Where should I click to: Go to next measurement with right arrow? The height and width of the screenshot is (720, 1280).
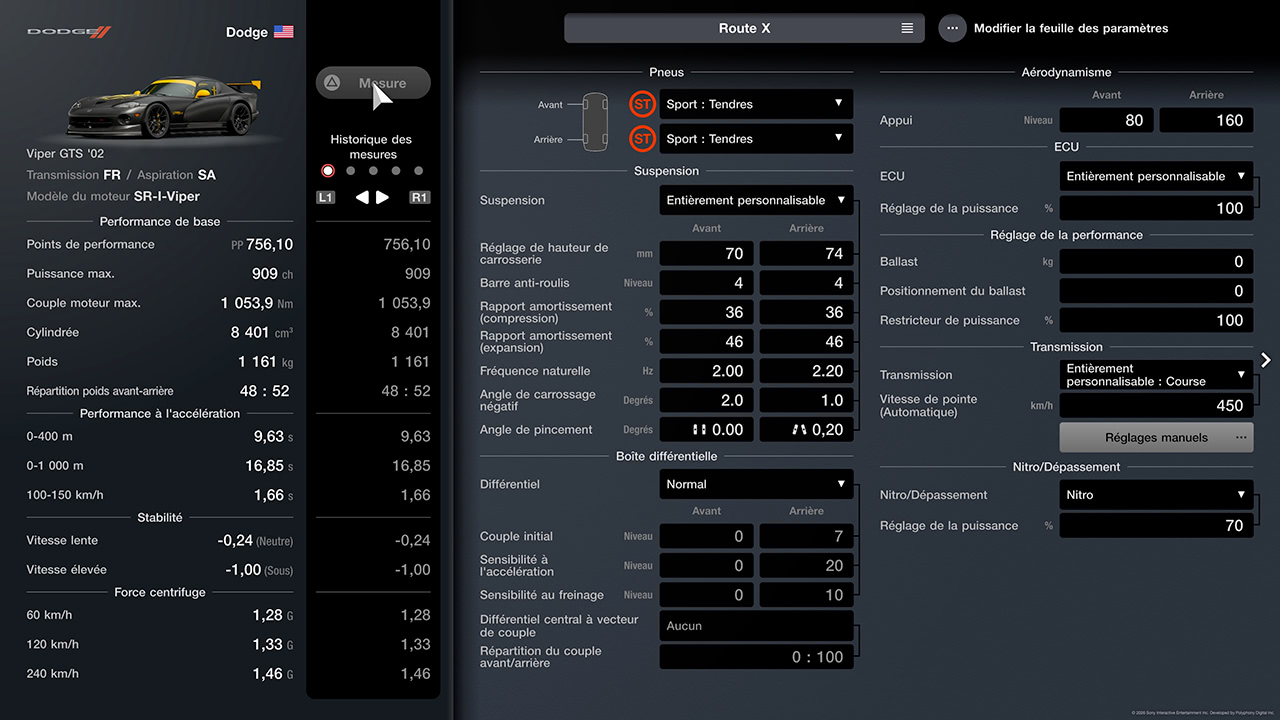[382, 197]
